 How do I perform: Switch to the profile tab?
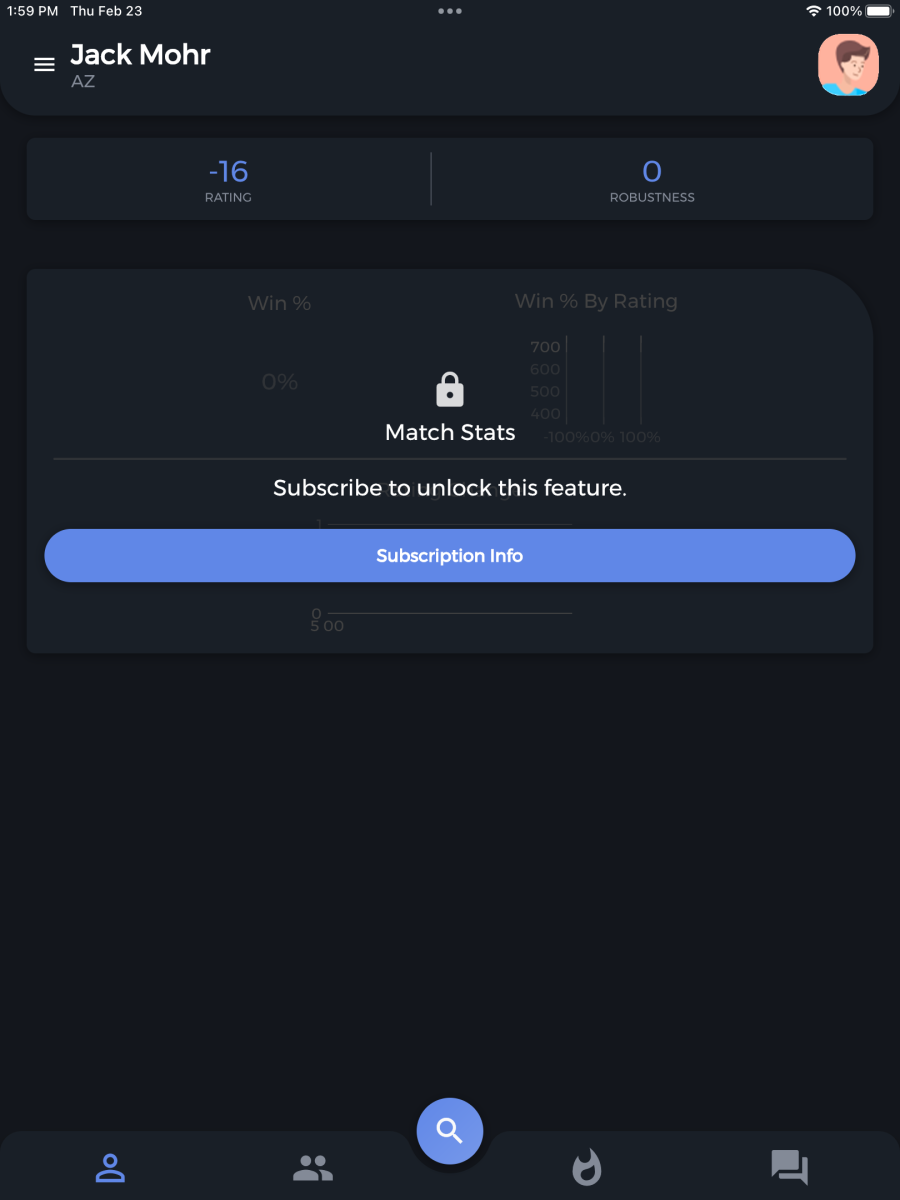click(110, 1167)
